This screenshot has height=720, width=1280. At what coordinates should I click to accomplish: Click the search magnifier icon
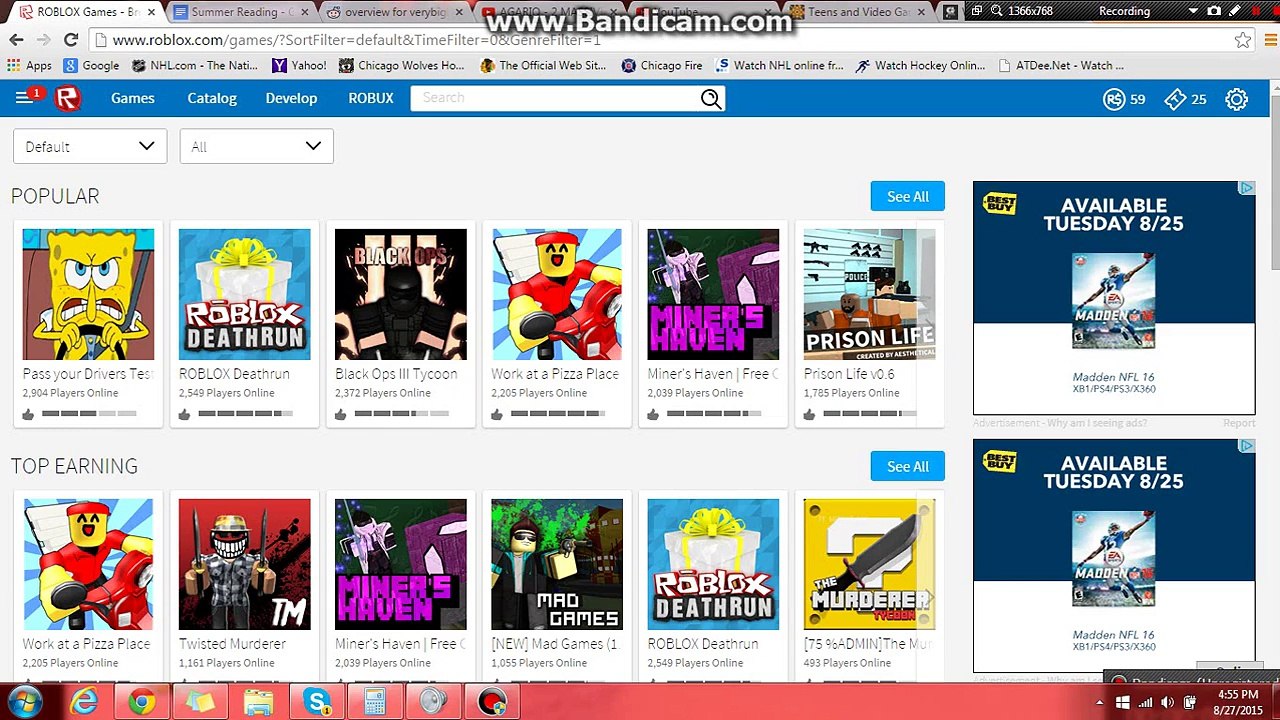click(711, 98)
